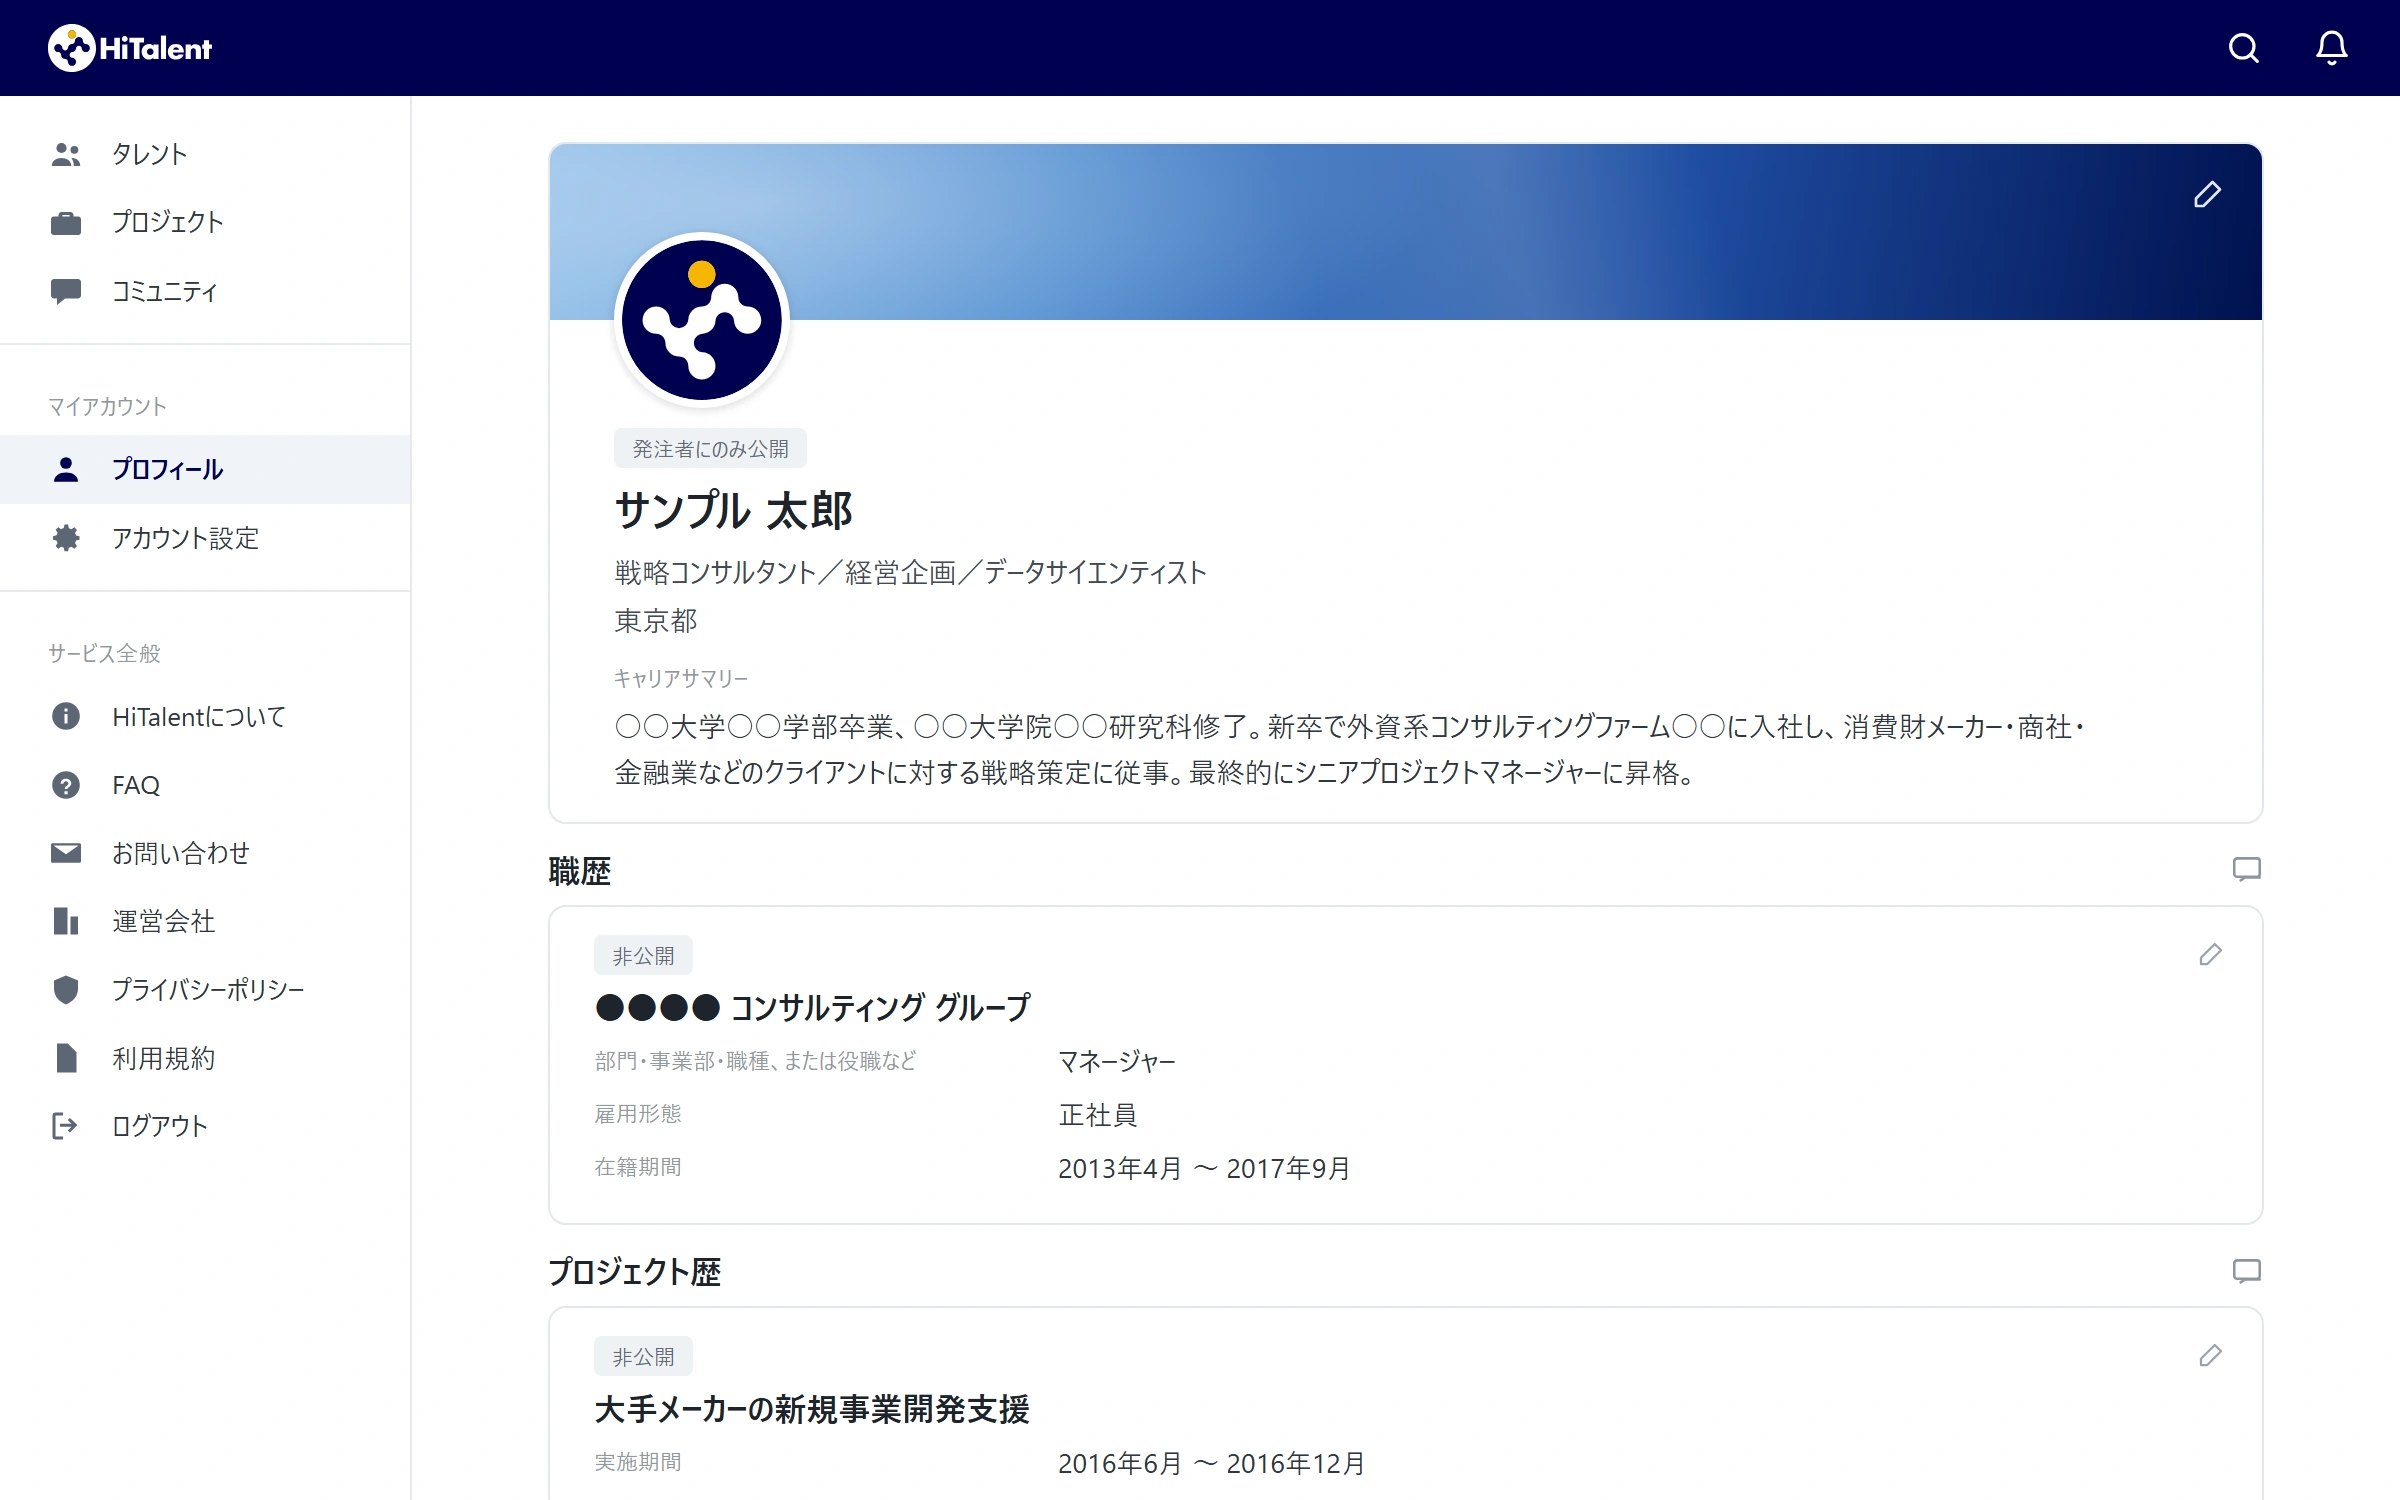Image resolution: width=2400 pixels, height=1500 pixels.
Task: Open HiTalentについて page link
Action: click(205, 716)
